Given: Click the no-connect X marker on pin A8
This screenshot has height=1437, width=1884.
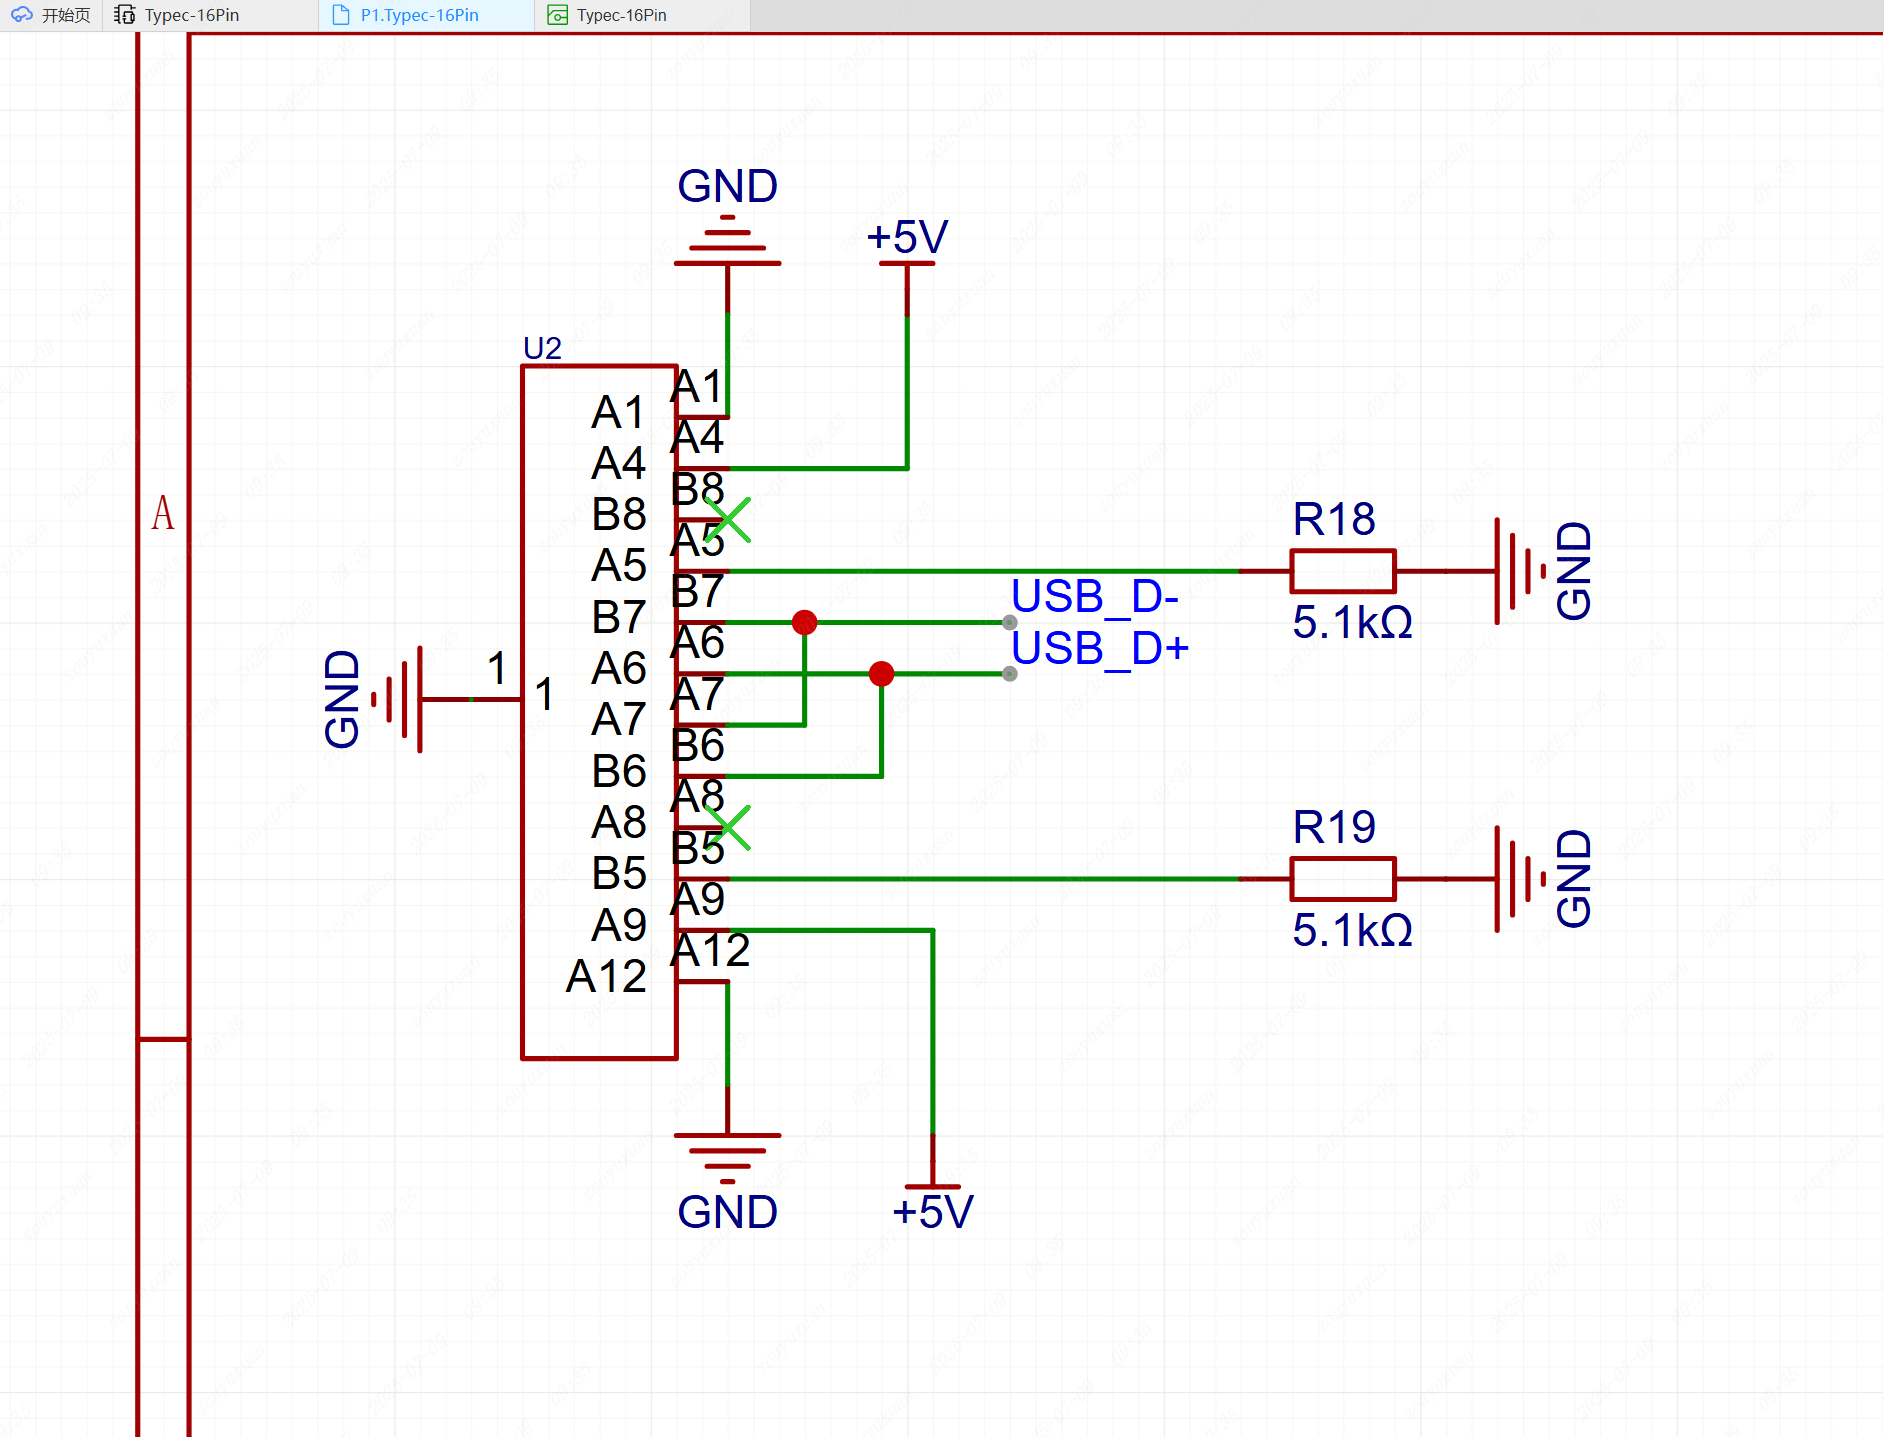Looking at the screenshot, I should (729, 828).
